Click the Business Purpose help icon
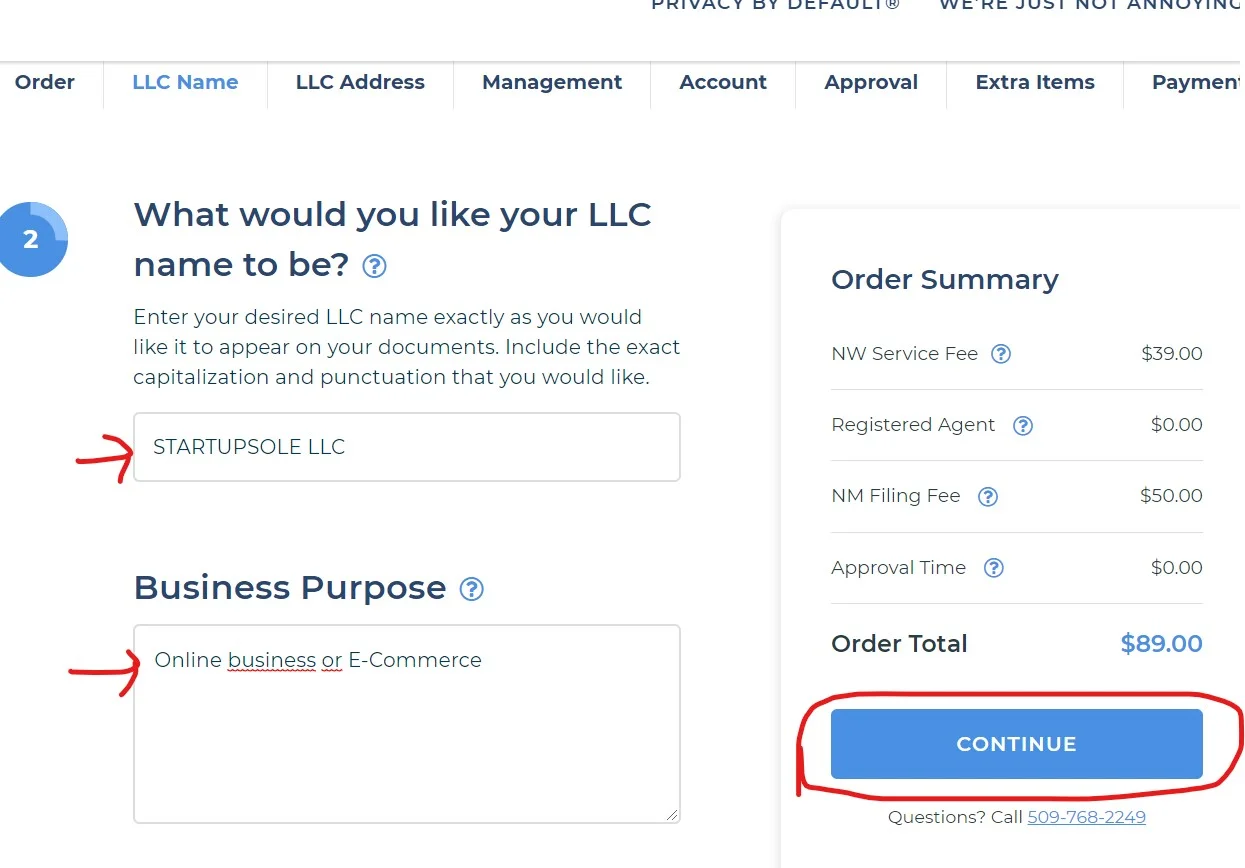 (x=471, y=589)
